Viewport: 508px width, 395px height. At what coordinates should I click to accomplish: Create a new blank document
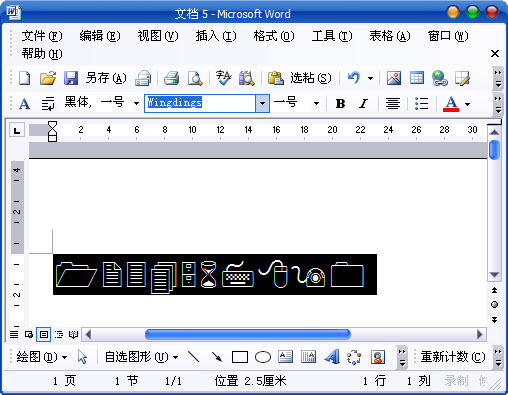point(24,78)
